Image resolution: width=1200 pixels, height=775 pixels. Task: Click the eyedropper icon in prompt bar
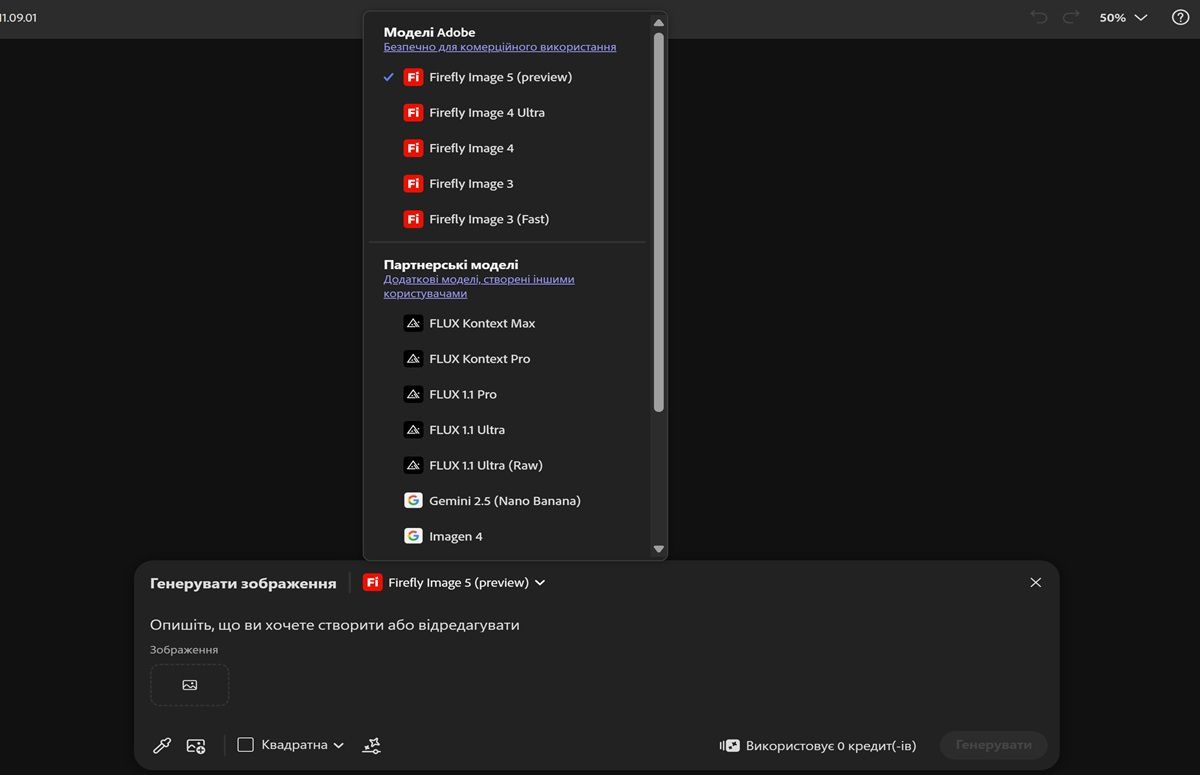[161, 745]
